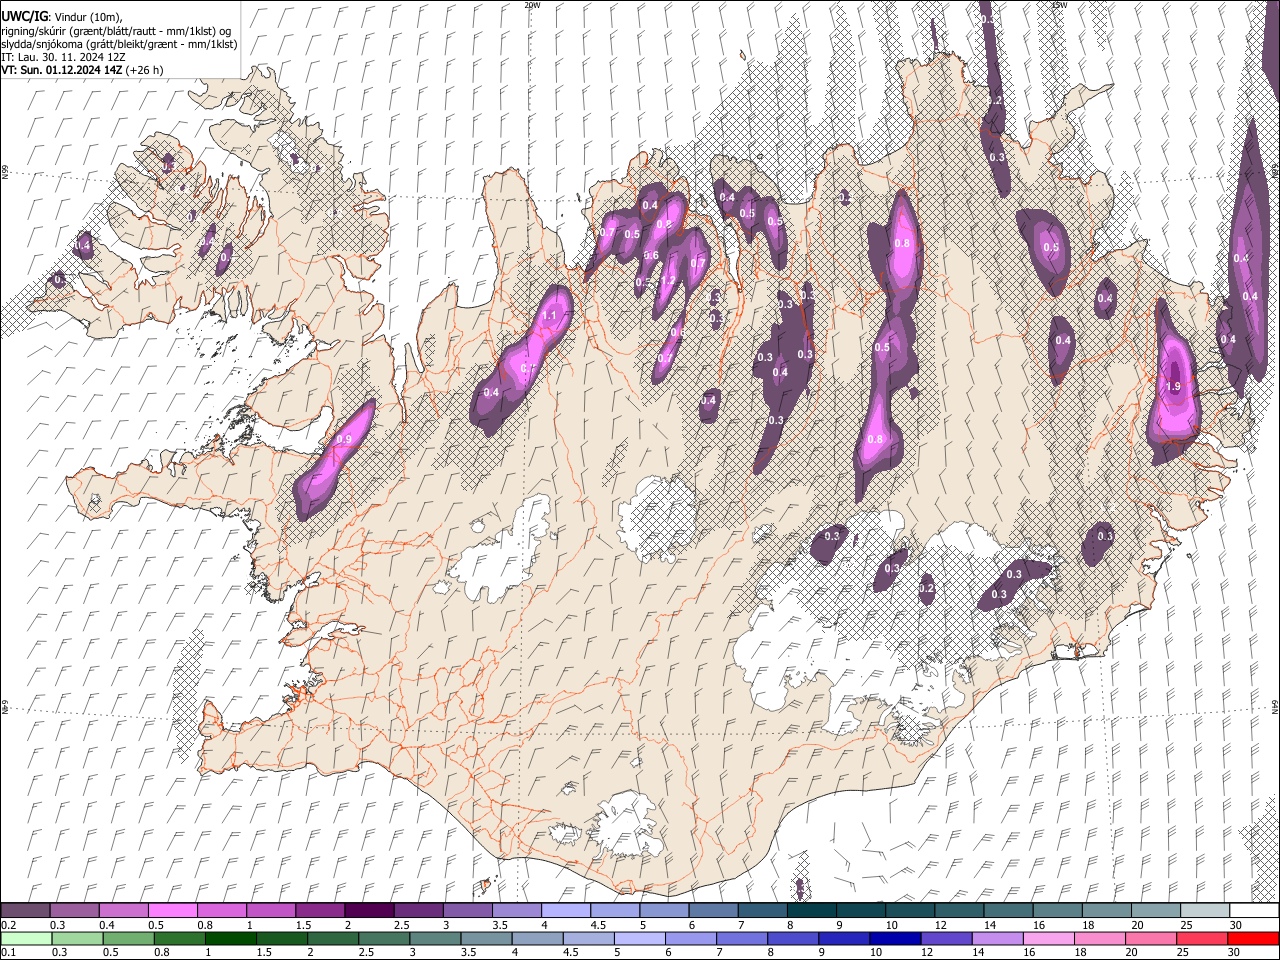This screenshot has width=1280, height=960.
Task: Click the magenta swatch labeled 1 on upper scale
Action: pyautogui.click(x=270, y=911)
